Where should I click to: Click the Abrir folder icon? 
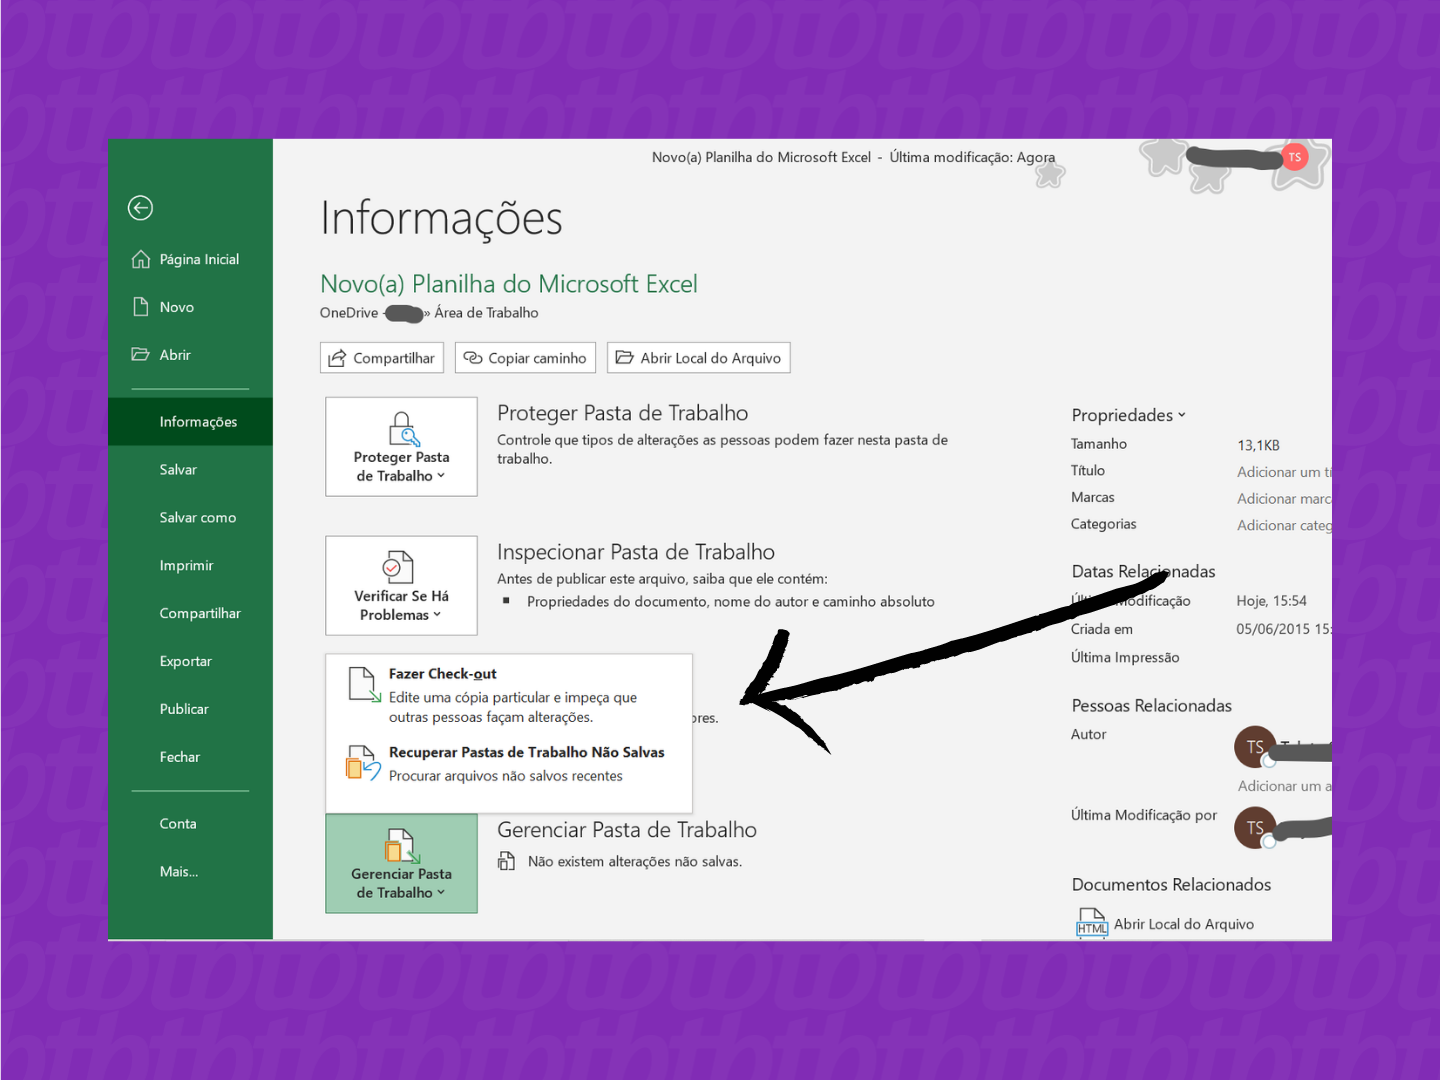(141, 354)
